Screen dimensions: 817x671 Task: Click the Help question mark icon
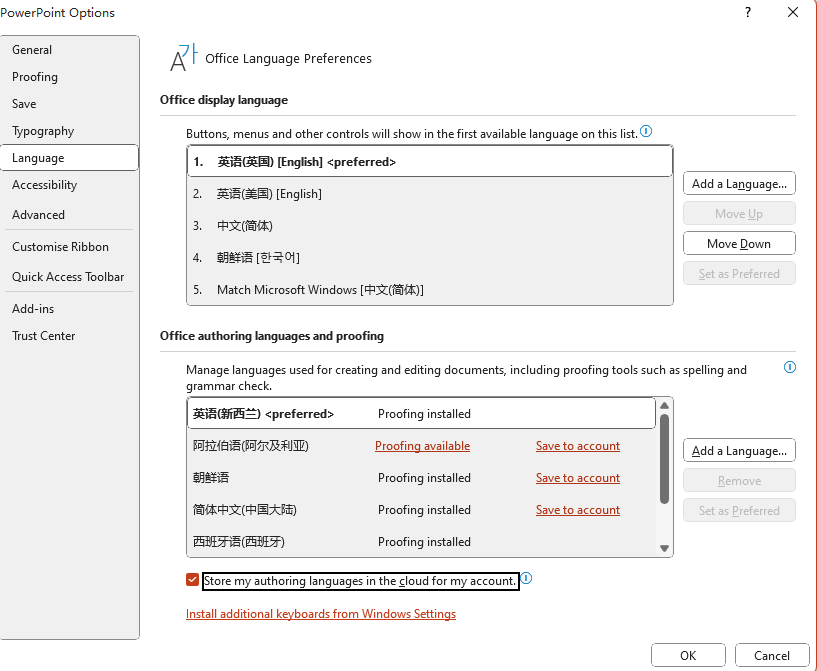click(748, 12)
